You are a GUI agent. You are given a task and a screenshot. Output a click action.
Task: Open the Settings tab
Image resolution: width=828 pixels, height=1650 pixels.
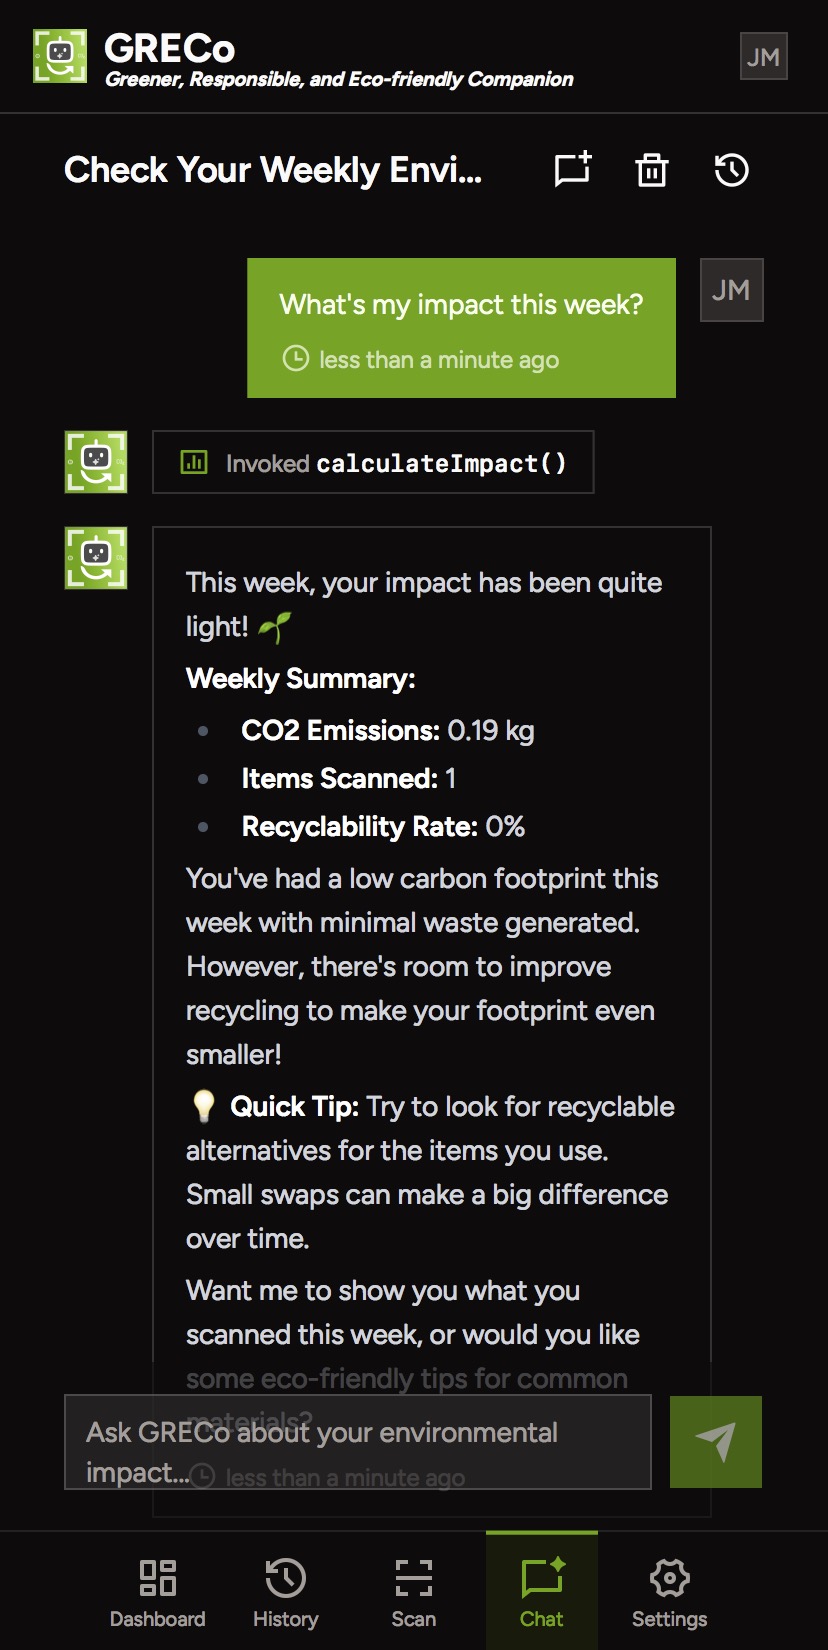click(669, 1592)
